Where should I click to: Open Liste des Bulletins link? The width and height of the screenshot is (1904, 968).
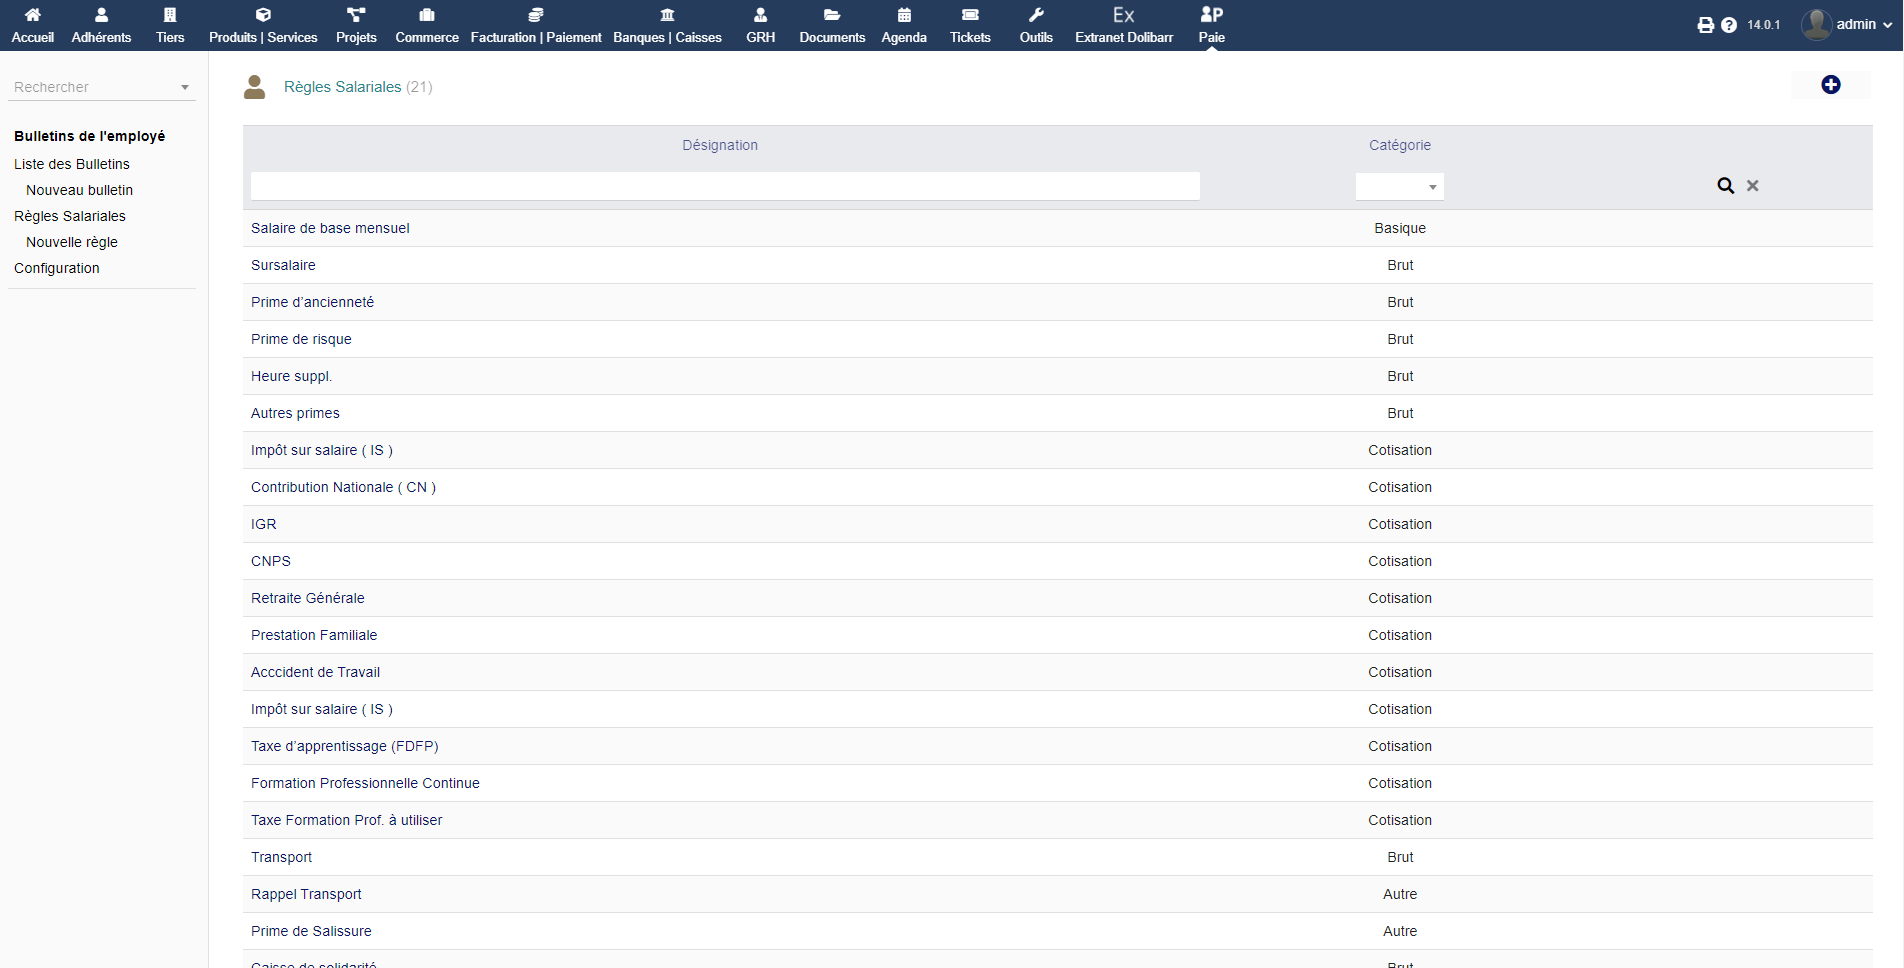[72, 164]
